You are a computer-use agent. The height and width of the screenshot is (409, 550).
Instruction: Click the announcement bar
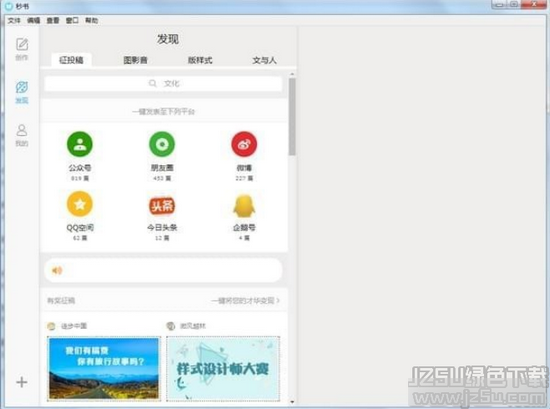point(163,270)
